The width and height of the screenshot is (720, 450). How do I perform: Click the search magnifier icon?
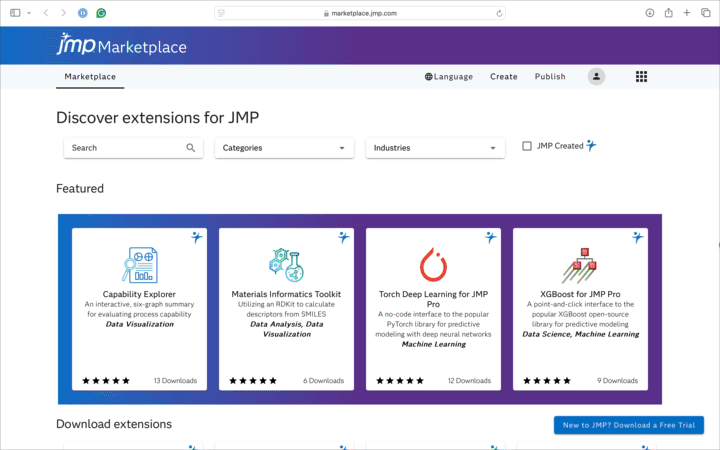(x=191, y=148)
